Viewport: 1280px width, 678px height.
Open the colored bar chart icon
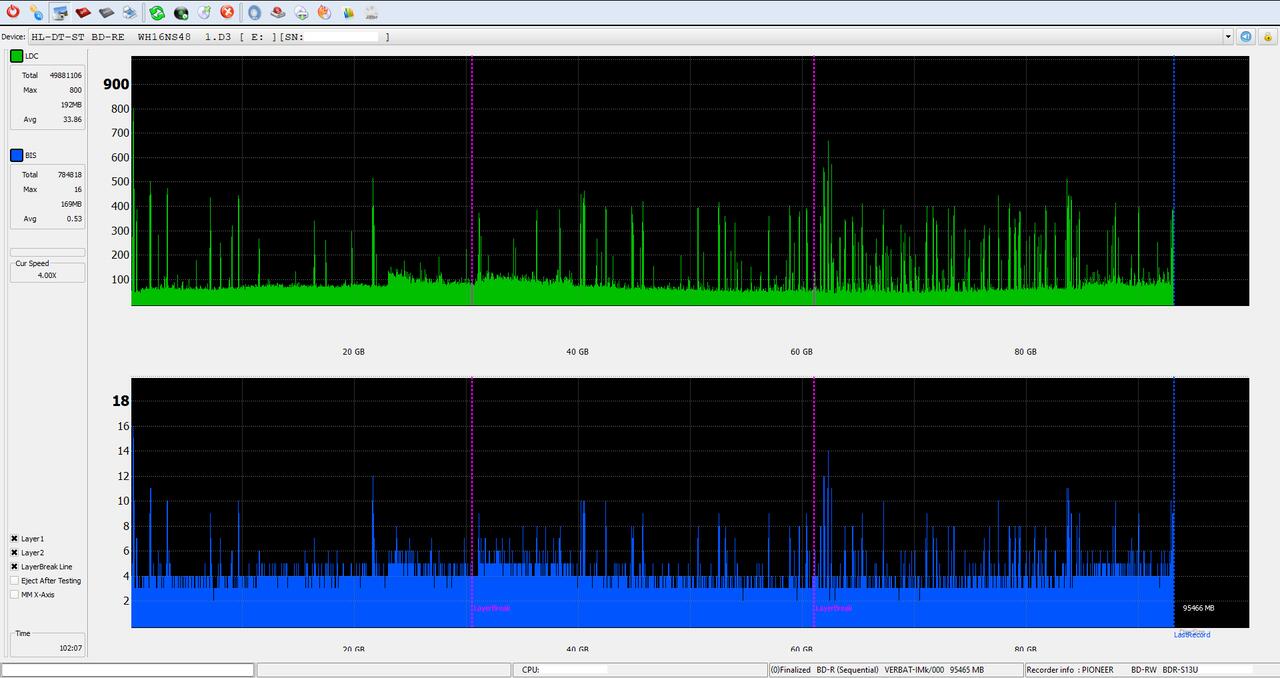click(348, 12)
